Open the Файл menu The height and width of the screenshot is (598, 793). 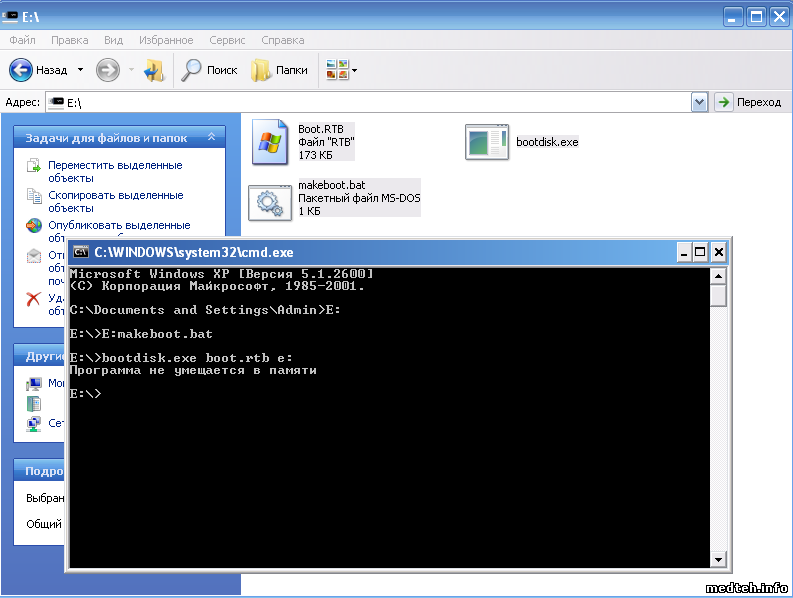22,40
